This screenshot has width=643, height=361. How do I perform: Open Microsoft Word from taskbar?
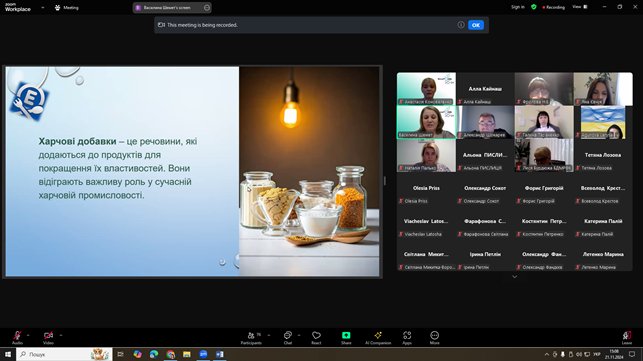point(220,354)
